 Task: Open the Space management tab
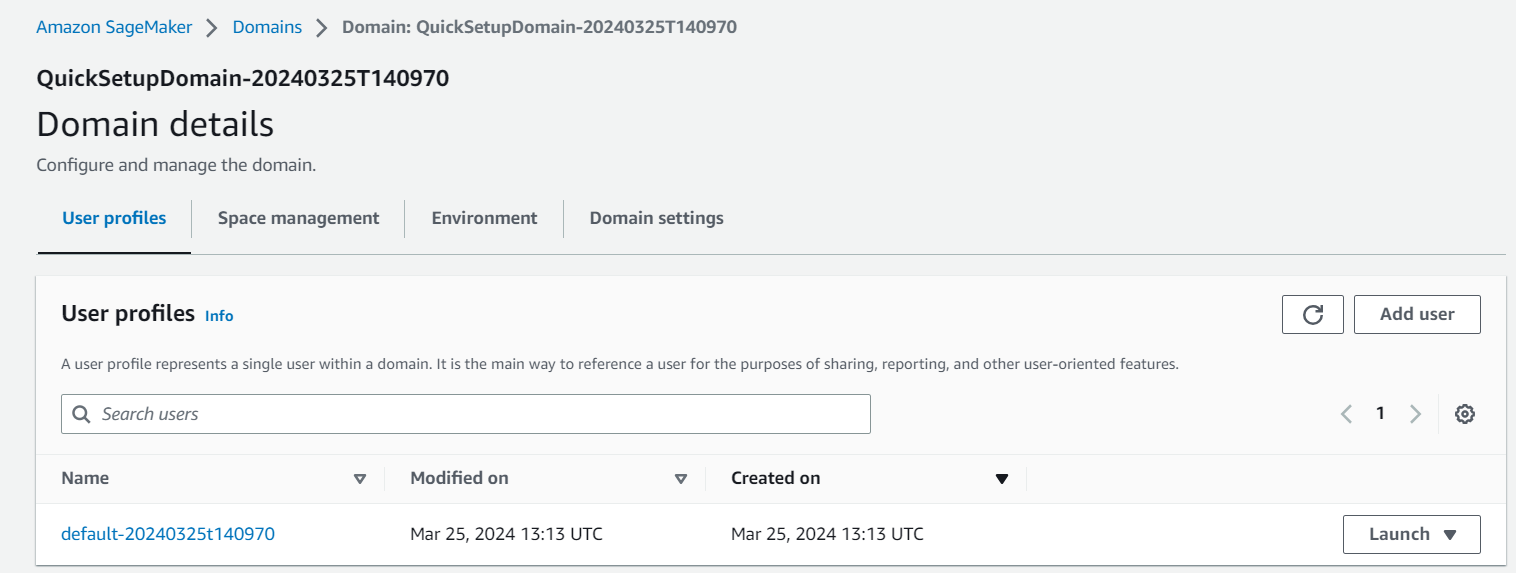coord(298,218)
